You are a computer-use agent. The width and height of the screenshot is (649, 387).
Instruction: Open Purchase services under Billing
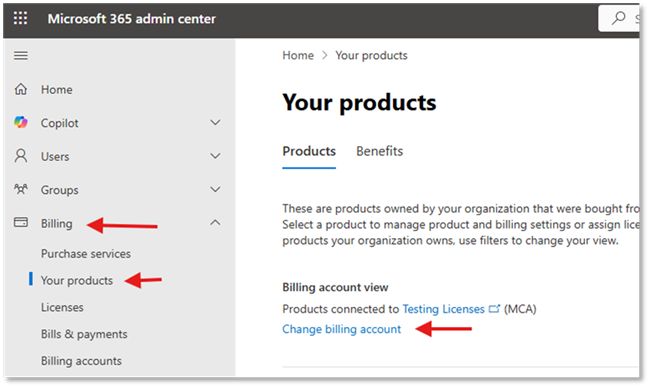(86, 254)
